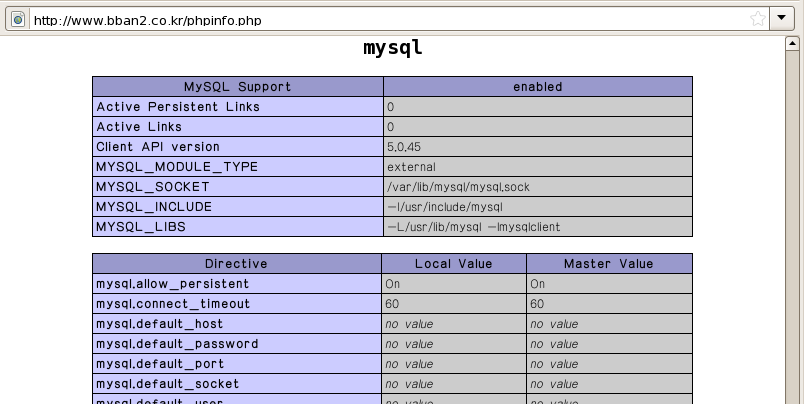This screenshot has height=404, width=804.
Task: Click the 'MYSQL_MODULE_TYPE' label
Action: point(177,167)
